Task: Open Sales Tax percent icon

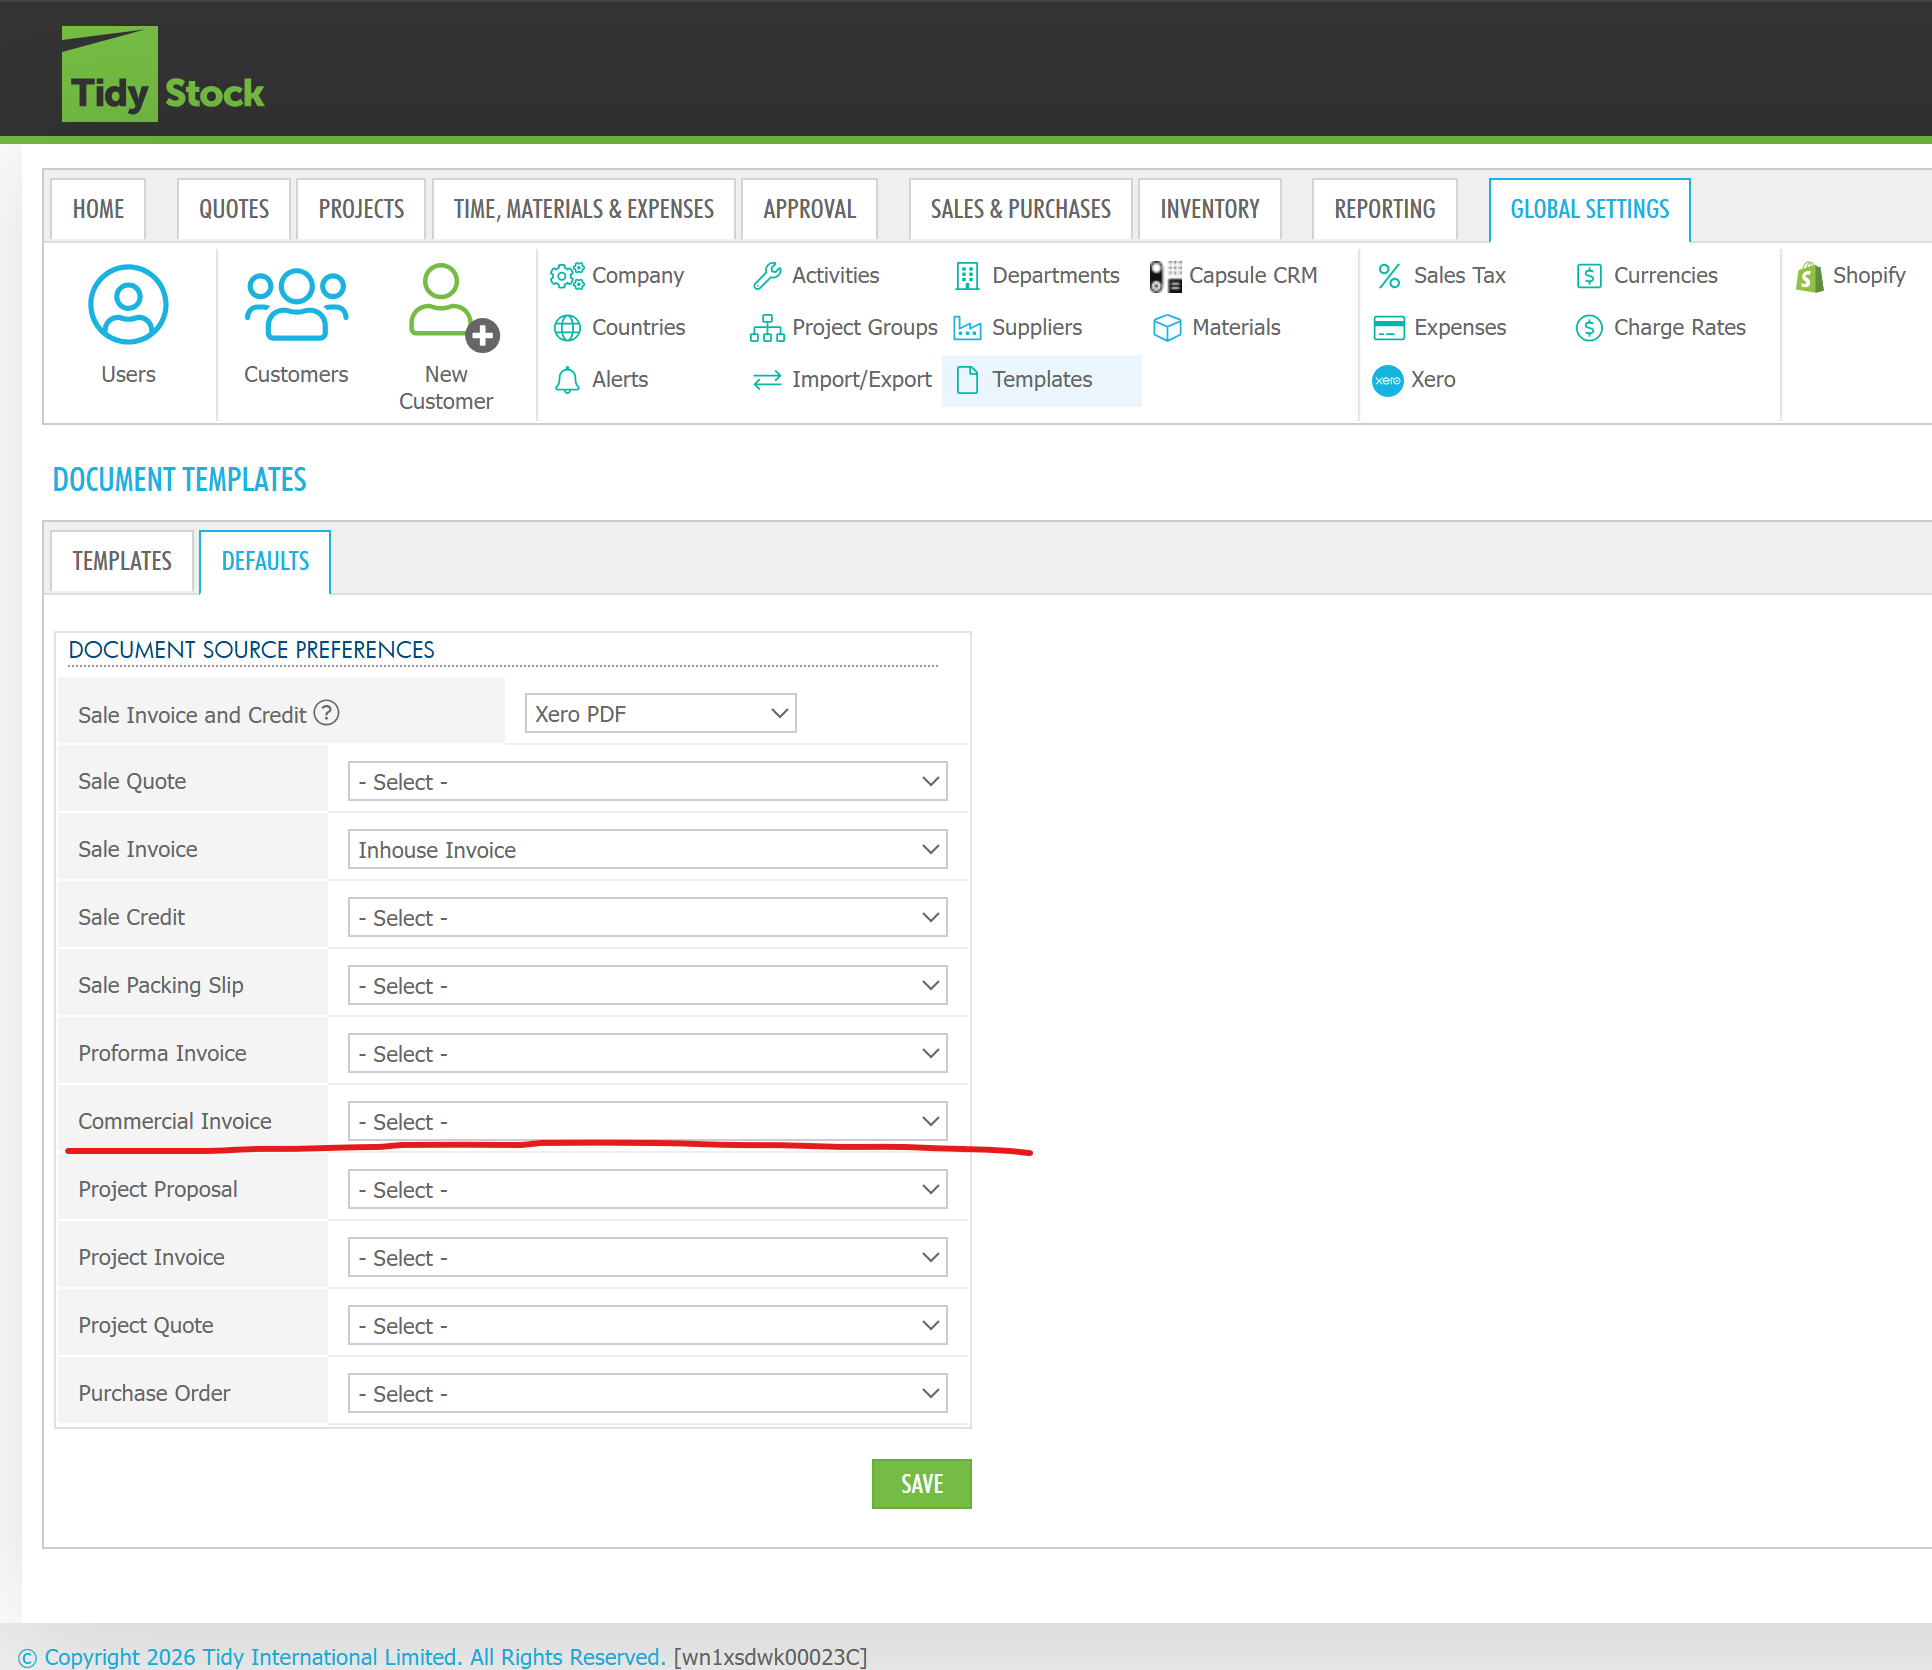Action: 1389,276
